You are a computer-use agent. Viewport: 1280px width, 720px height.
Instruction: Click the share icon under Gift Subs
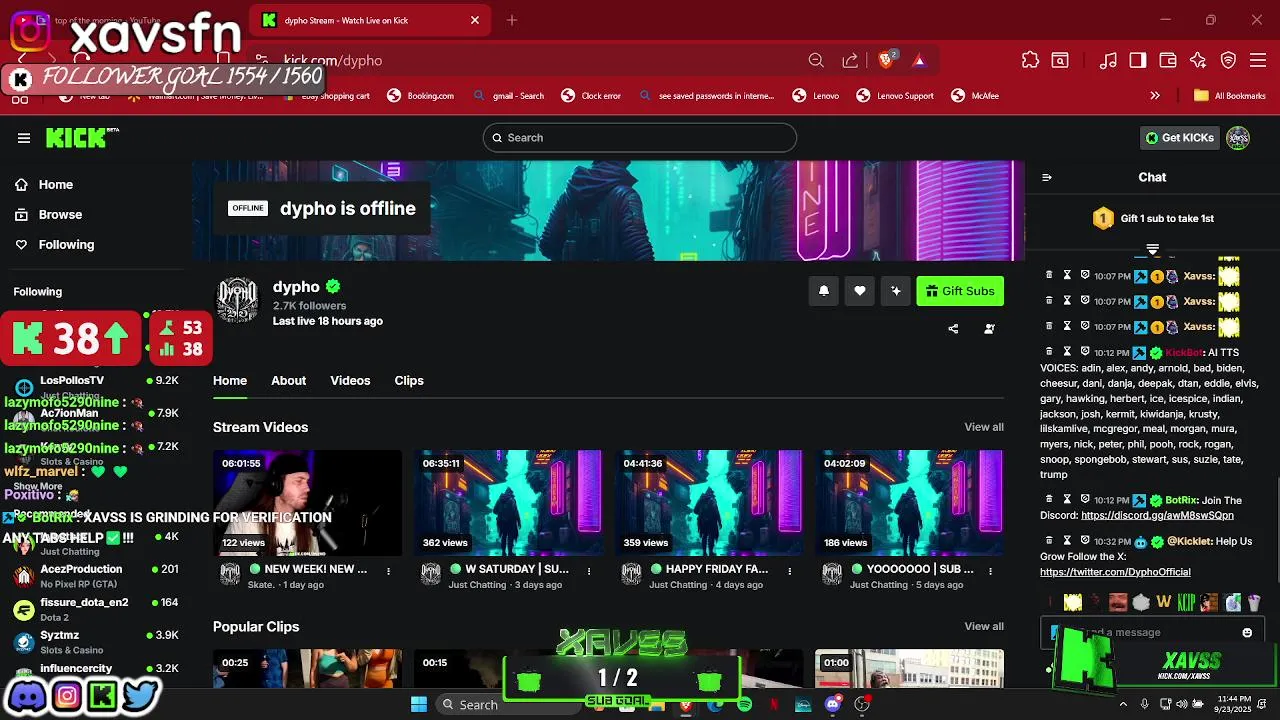pyautogui.click(x=953, y=329)
